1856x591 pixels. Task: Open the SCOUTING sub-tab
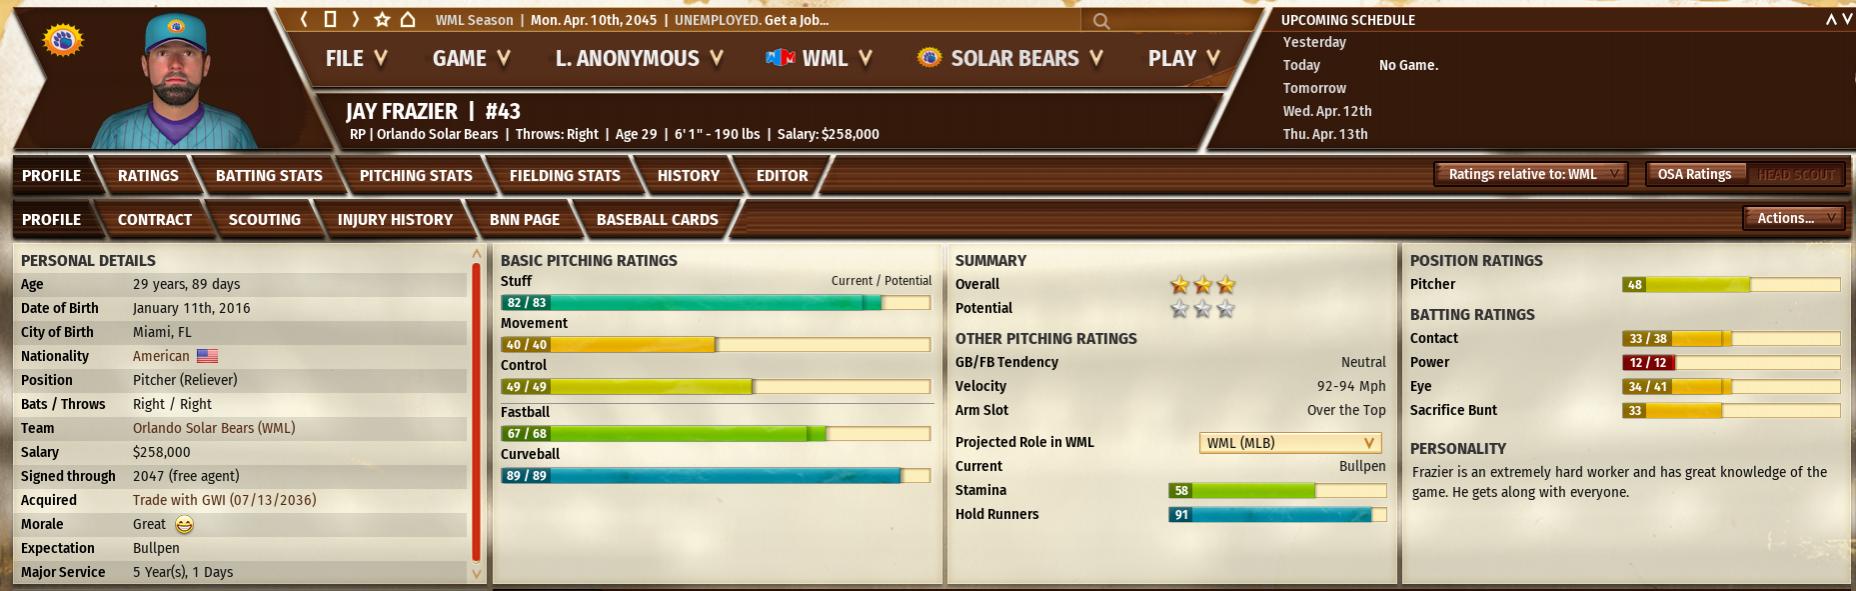coord(264,219)
